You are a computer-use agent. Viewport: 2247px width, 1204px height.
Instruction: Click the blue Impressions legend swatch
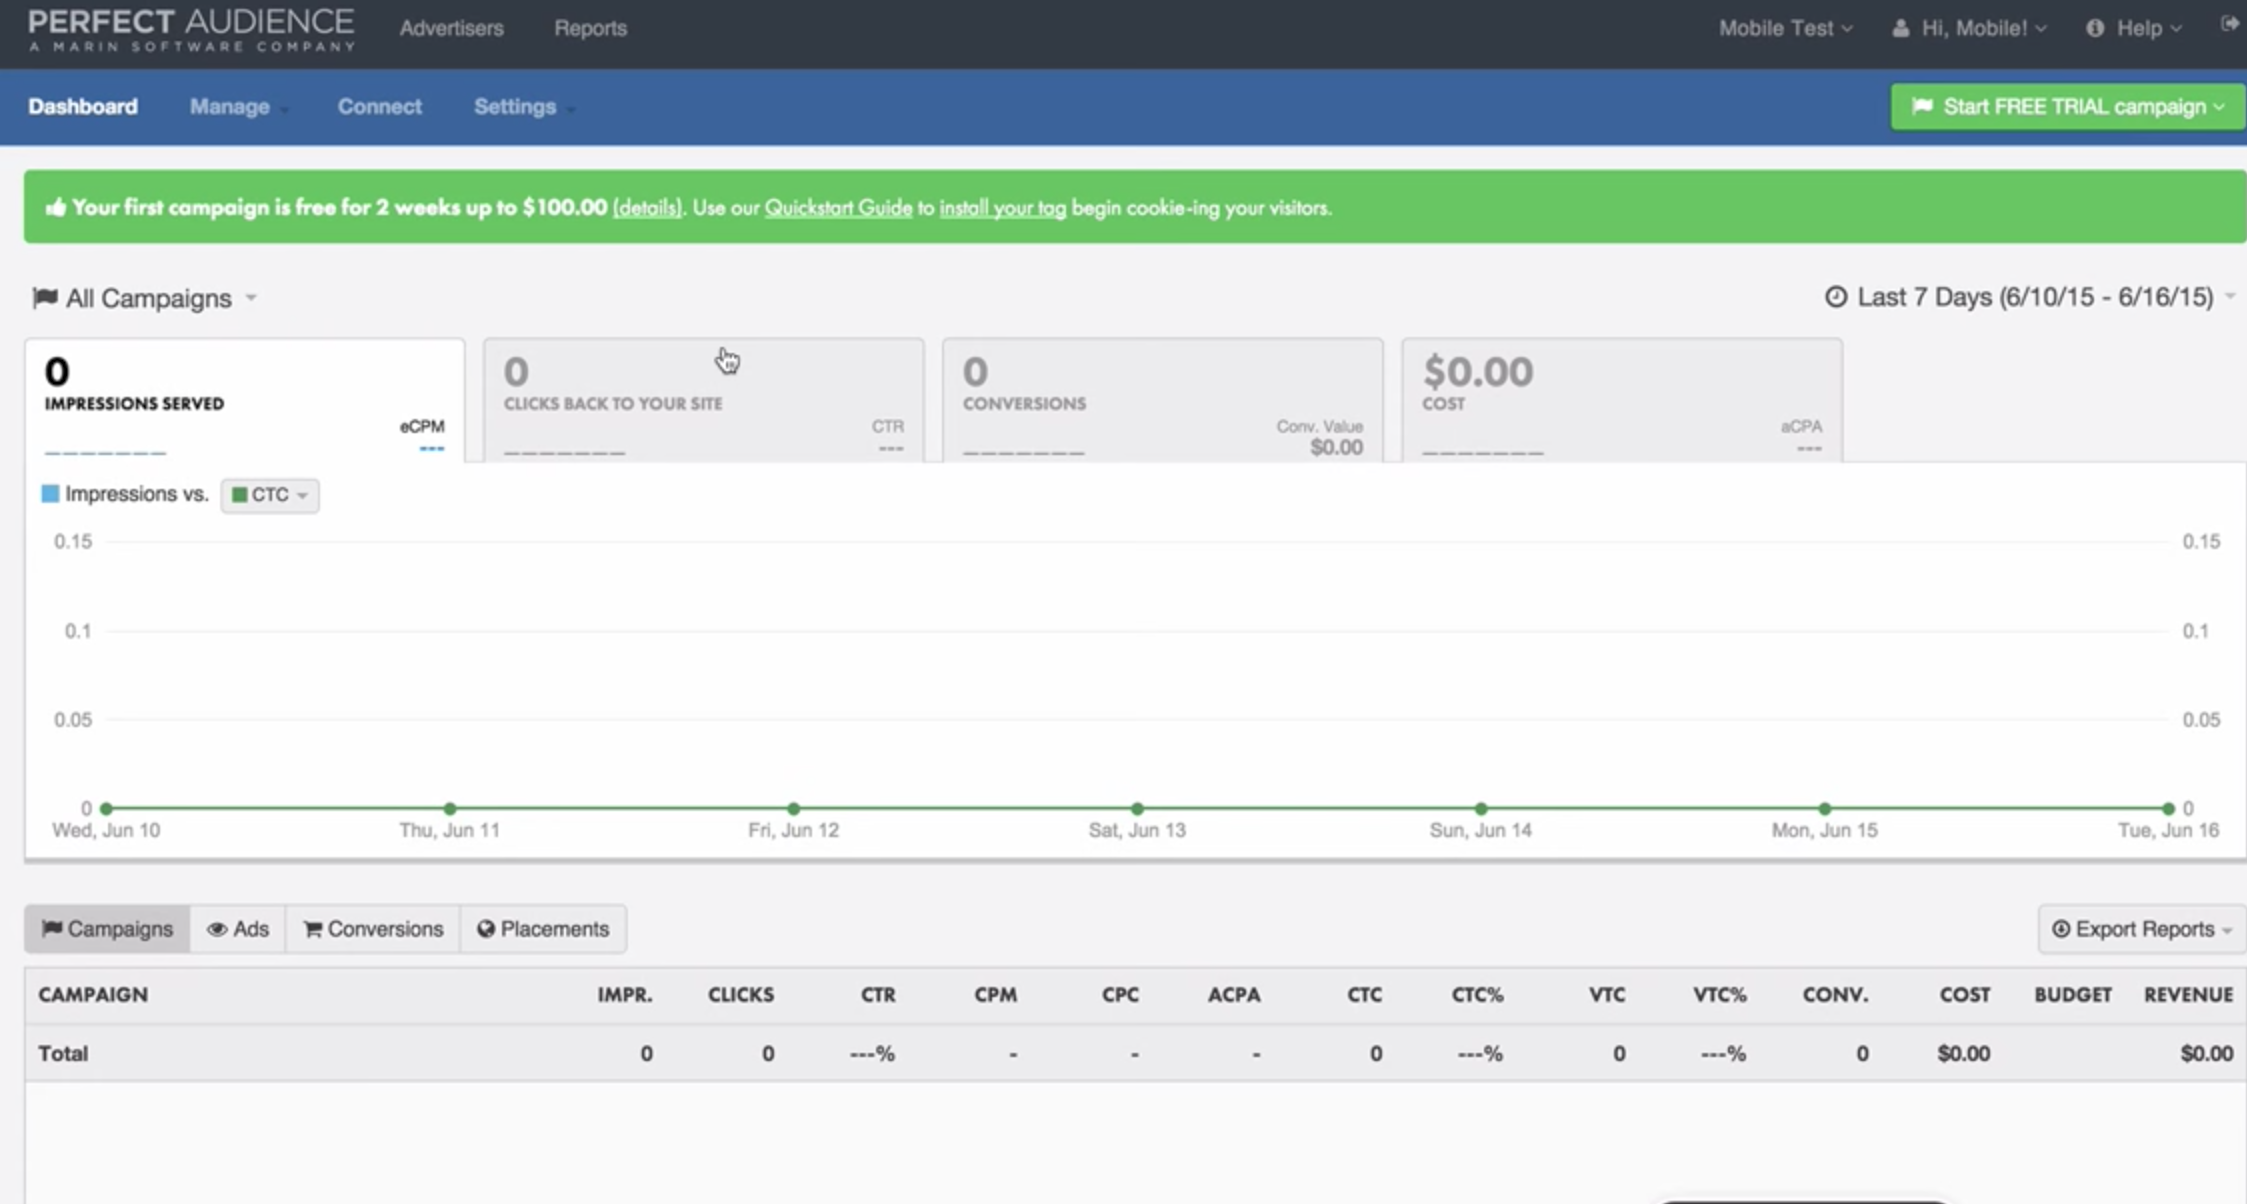(50, 494)
